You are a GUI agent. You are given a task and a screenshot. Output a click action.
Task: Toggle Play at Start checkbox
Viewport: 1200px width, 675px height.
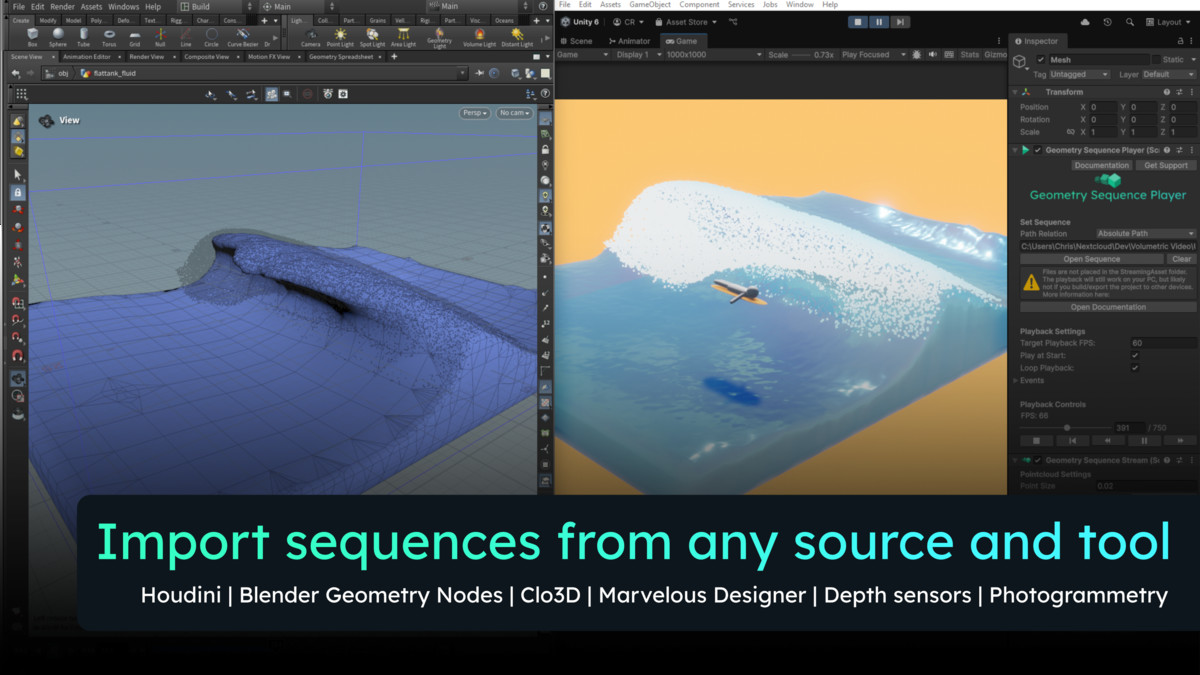[1135, 355]
